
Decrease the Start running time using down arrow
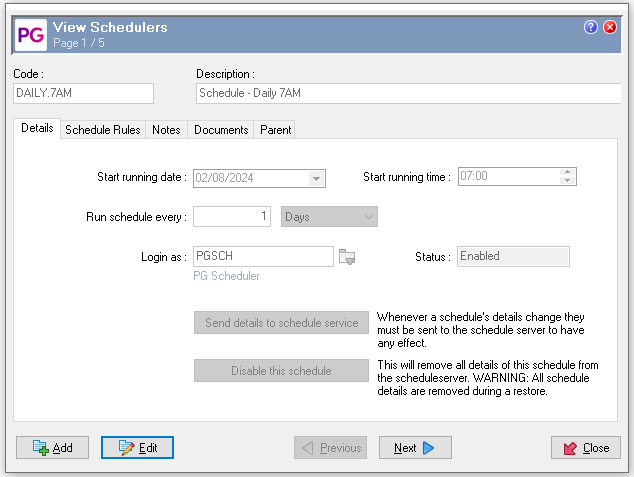(x=568, y=181)
